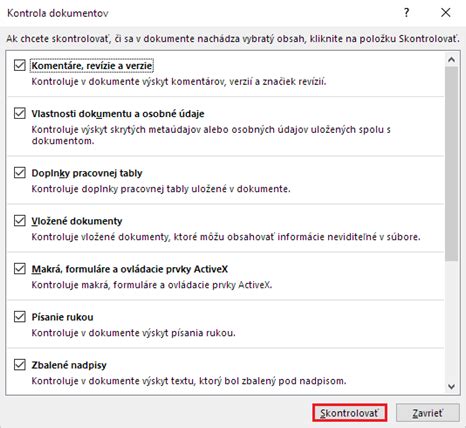The image size is (466, 428).
Task: Click the scrollbar down arrow
Action: point(451,387)
